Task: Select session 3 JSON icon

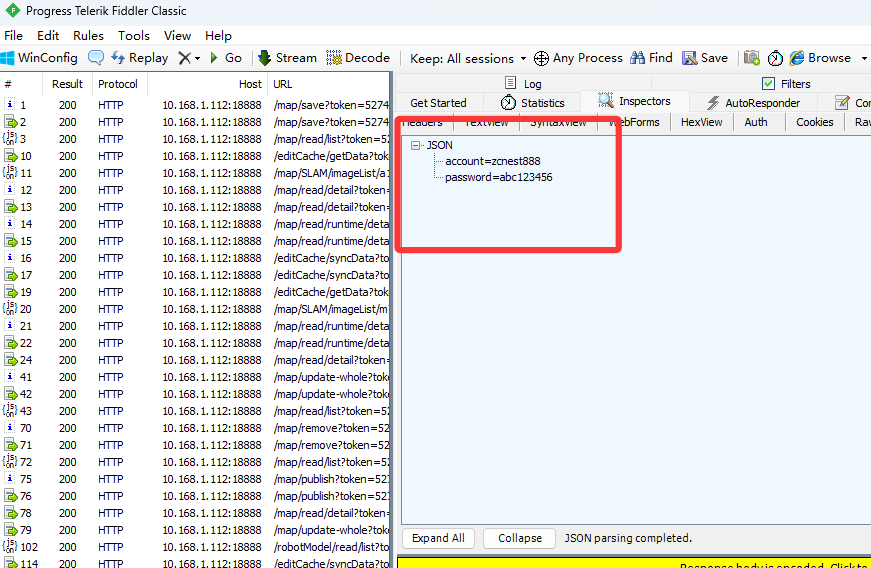Action: pyautogui.click(x=10, y=138)
